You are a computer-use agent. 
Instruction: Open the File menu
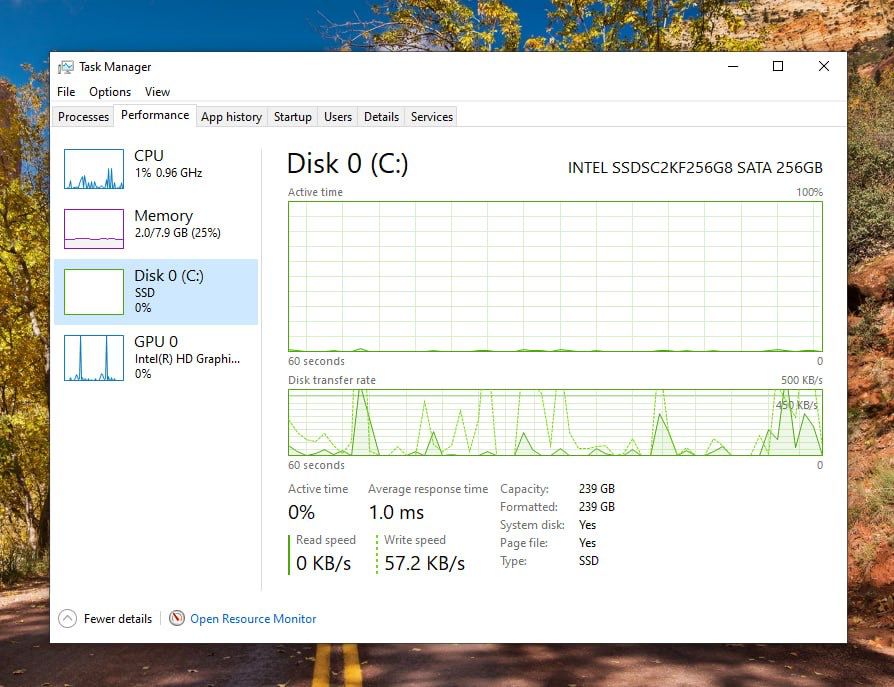coord(66,92)
